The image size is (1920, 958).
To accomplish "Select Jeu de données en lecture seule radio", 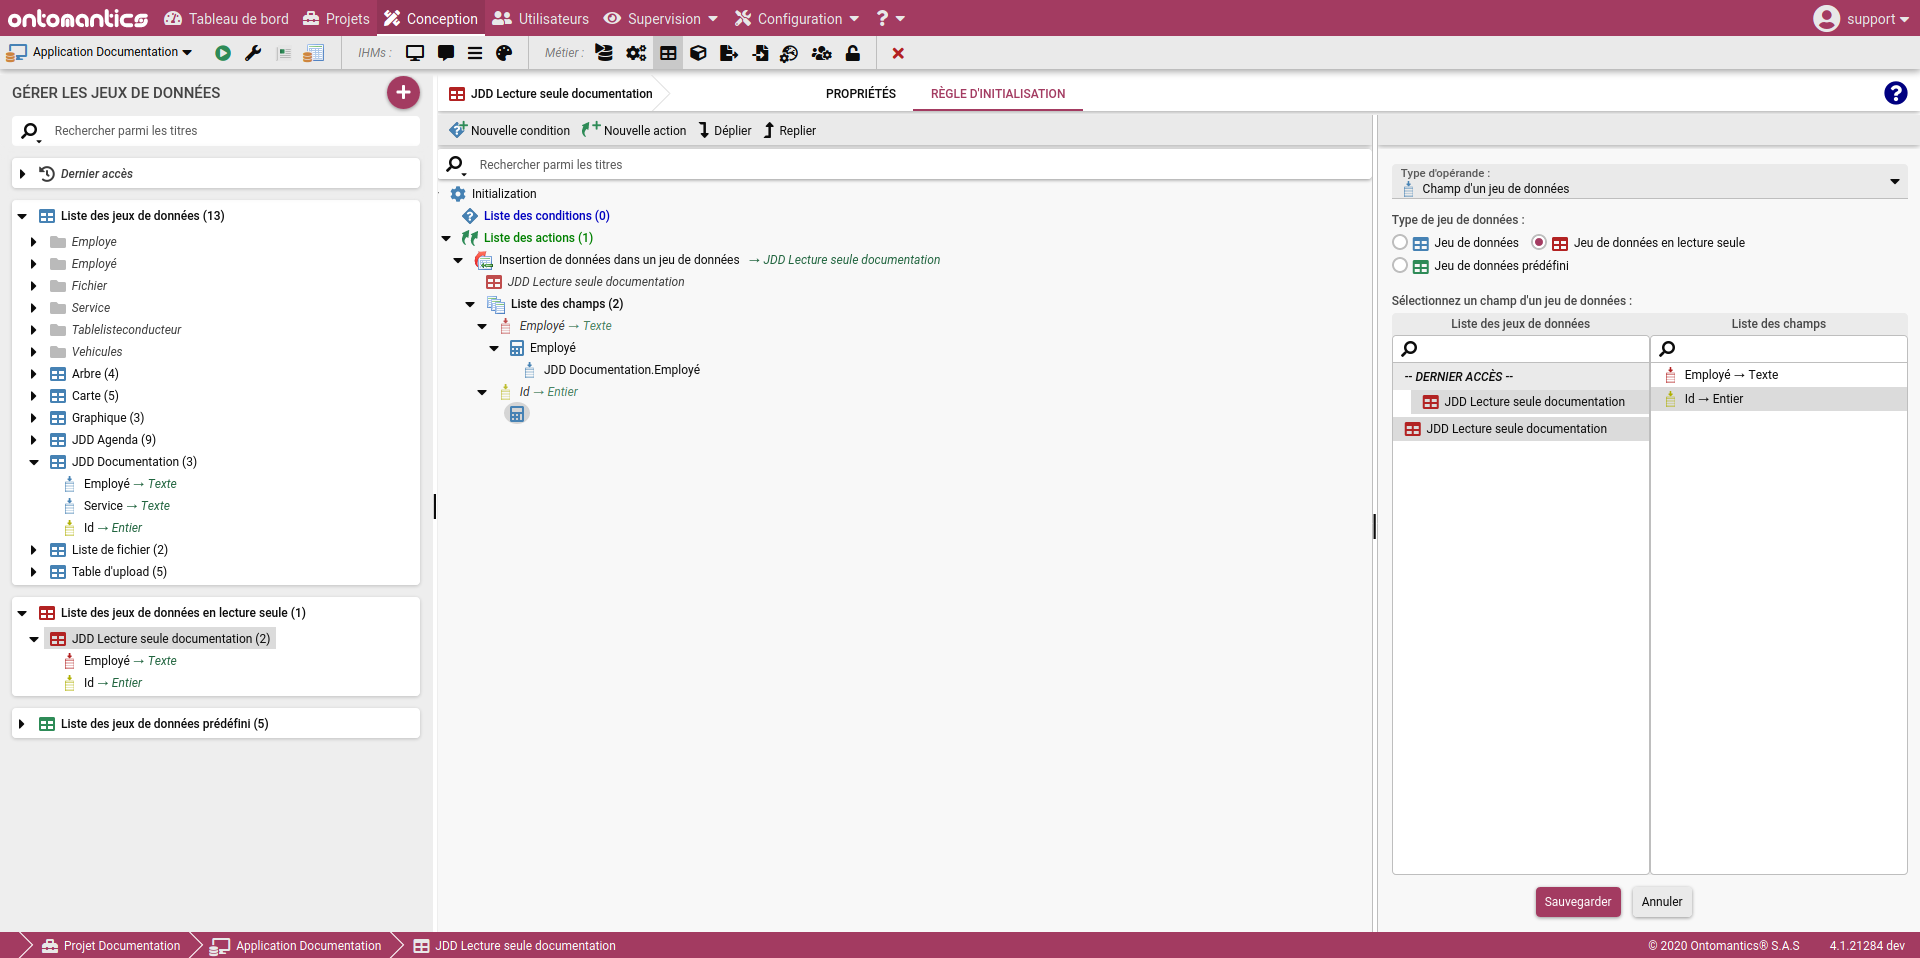I will (x=1539, y=242).
